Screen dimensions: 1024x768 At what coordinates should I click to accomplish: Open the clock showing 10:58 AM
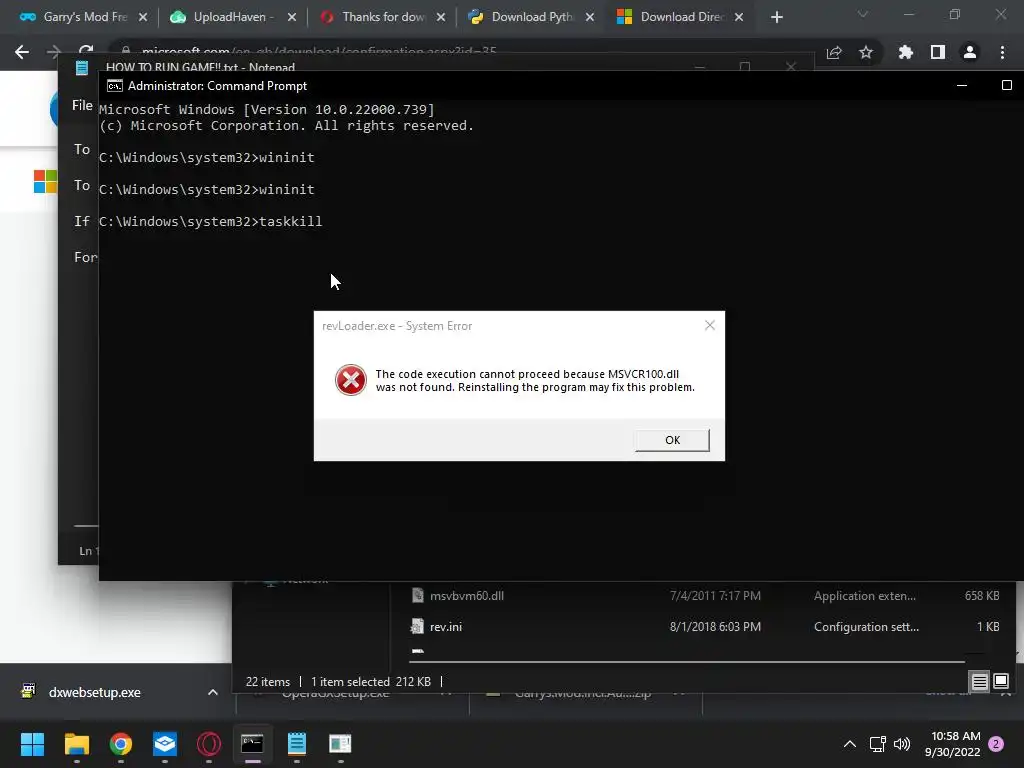pyautogui.click(x=953, y=744)
